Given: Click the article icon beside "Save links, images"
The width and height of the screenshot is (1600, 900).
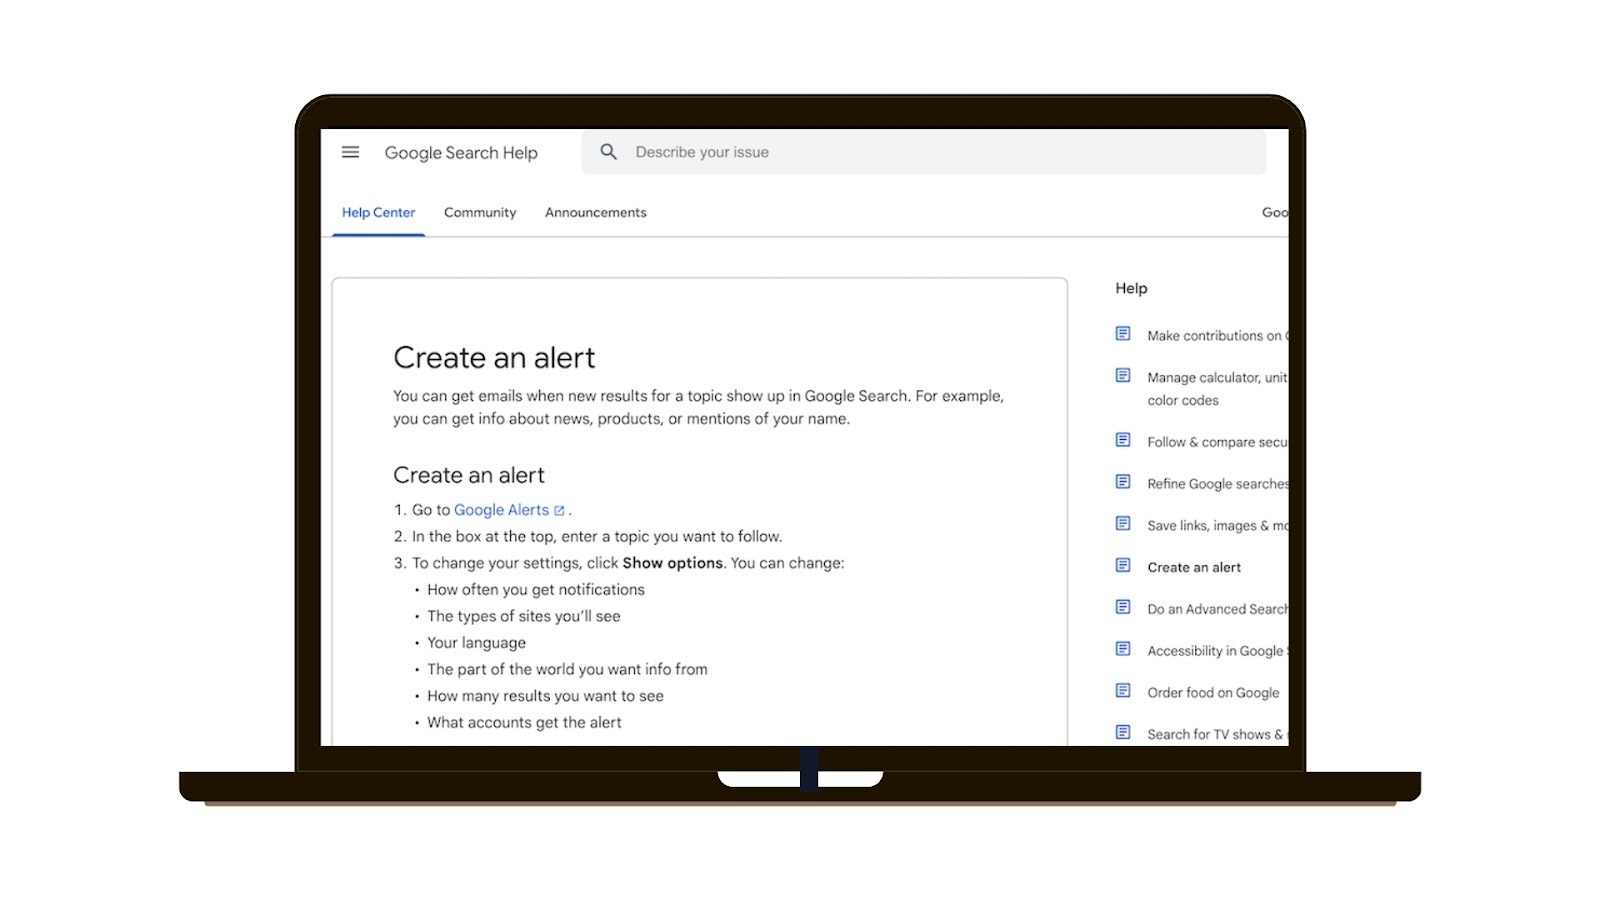Looking at the screenshot, I should tap(1121, 523).
